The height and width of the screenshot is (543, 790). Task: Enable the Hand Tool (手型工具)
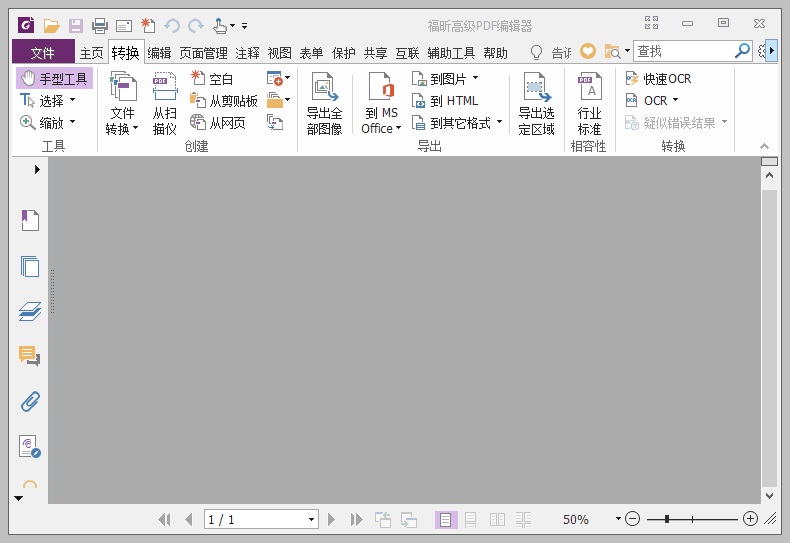point(55,78)
